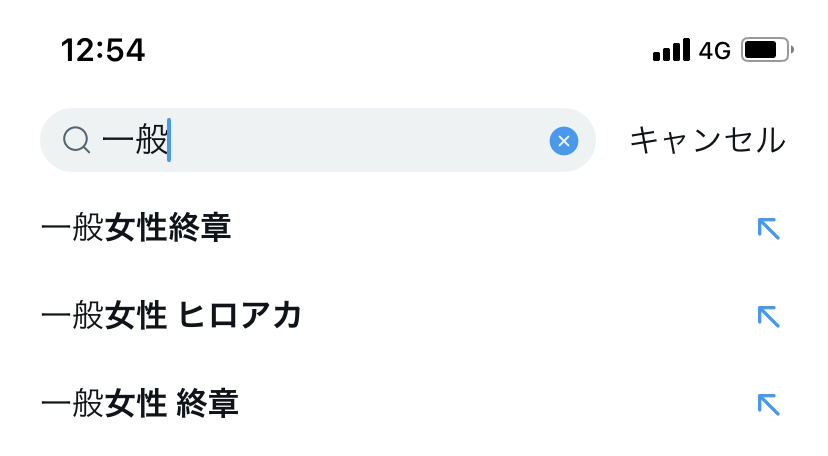
Task: Tap the bold 終章 in the third suggestion
Action: 208,405
